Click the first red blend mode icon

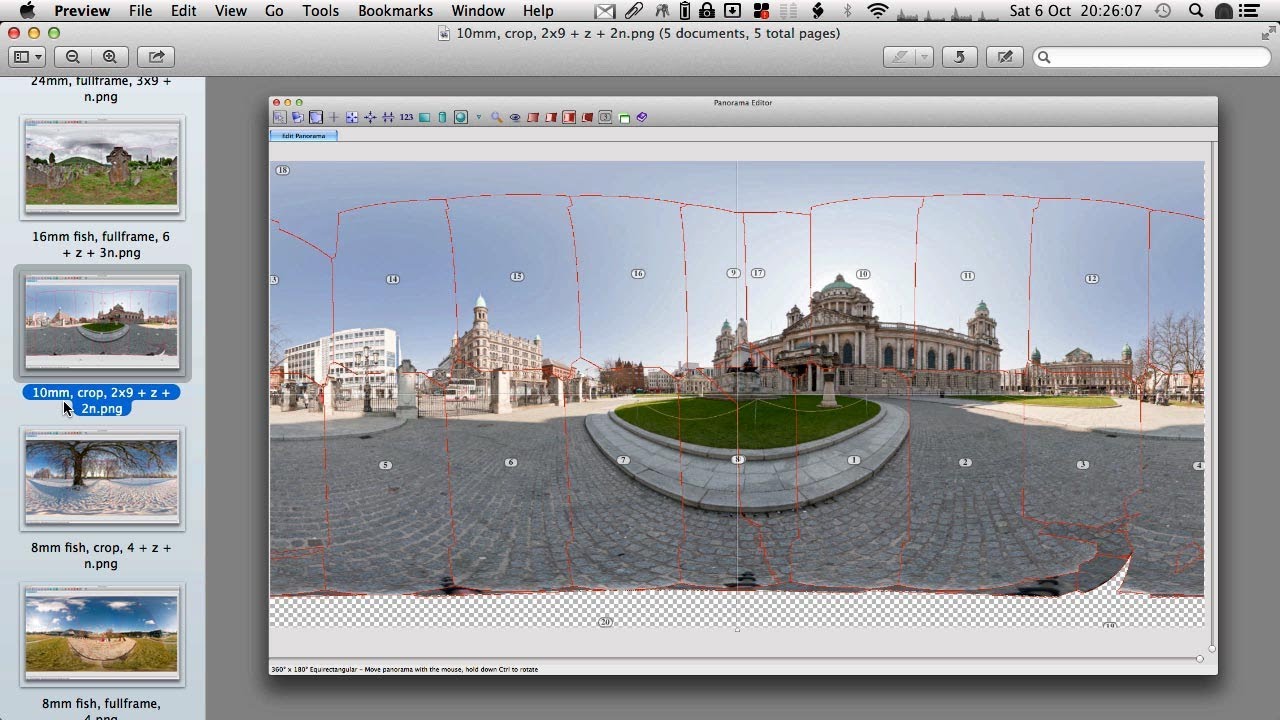click(533, 117)
